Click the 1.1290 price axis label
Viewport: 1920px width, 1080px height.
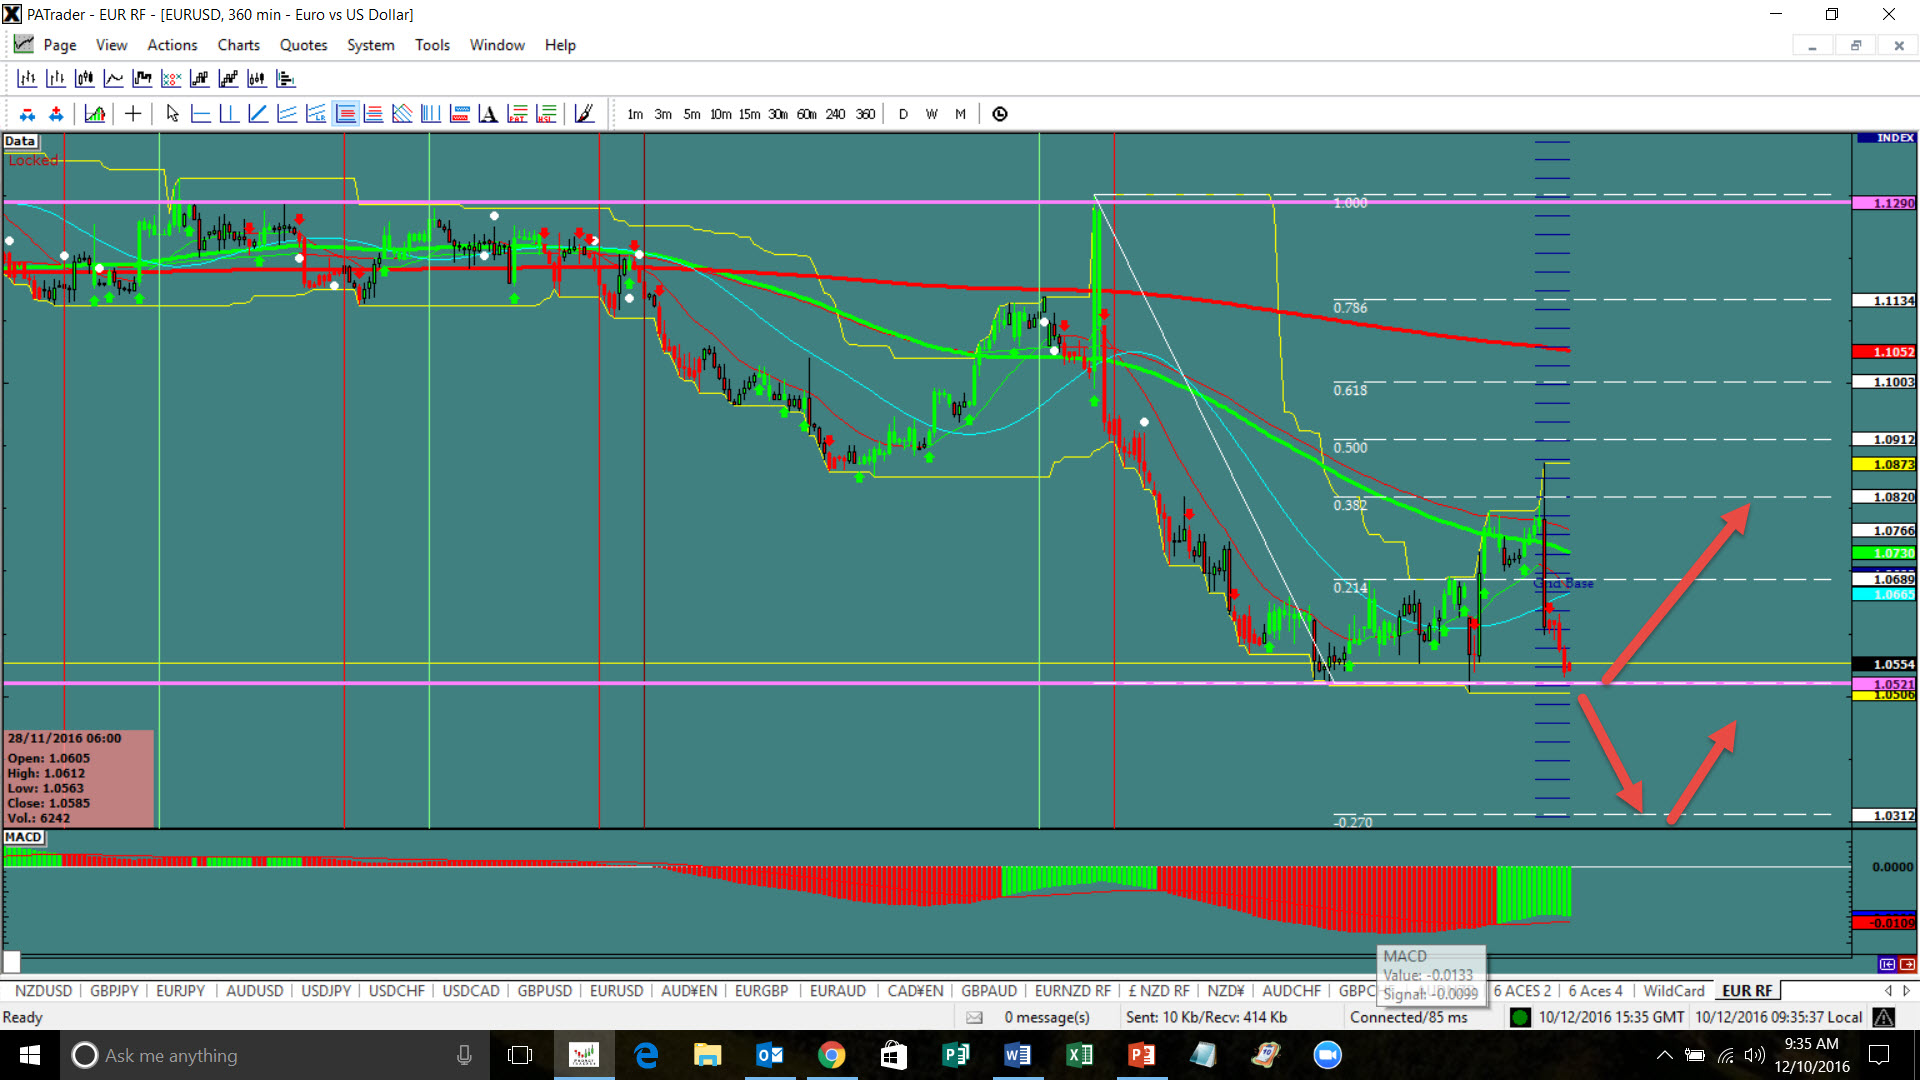point(1885,203)
